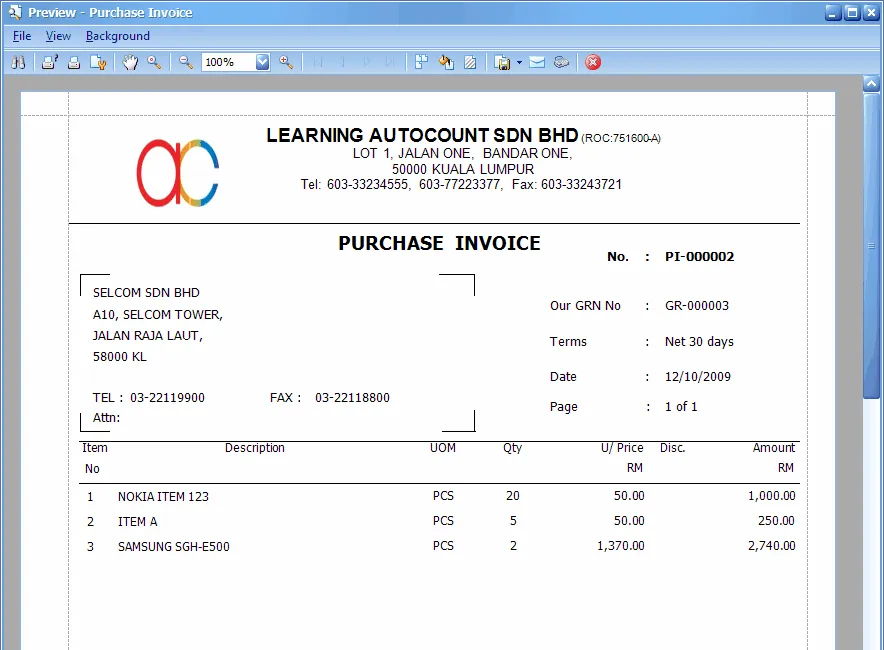
Task: Go to the next page arrow
Action: [367, 62]
